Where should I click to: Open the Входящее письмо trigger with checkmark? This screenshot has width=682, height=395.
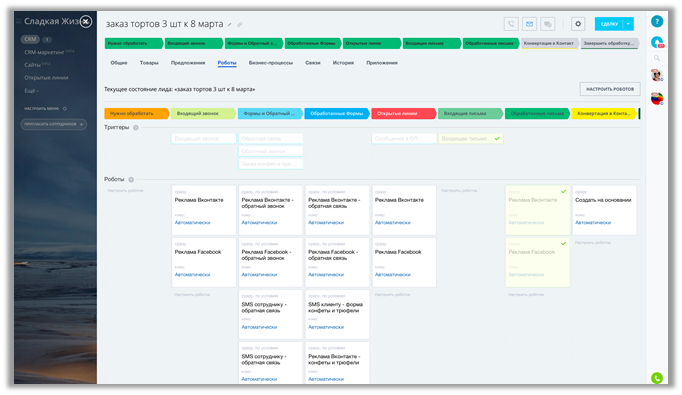click(x=471, y=139)
